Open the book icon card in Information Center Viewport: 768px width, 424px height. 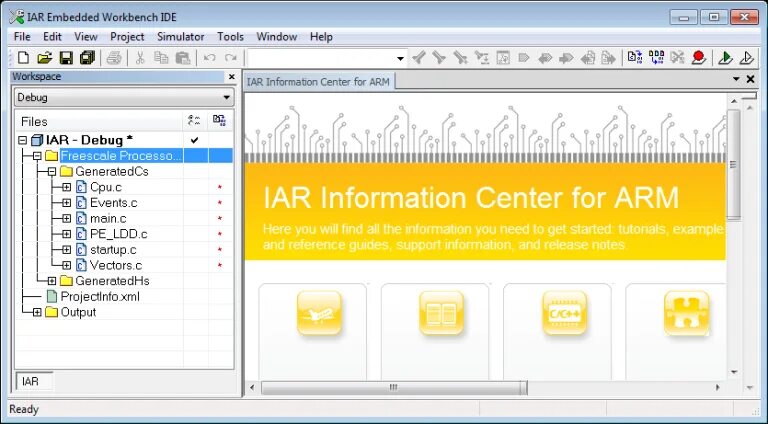[441, 313]
